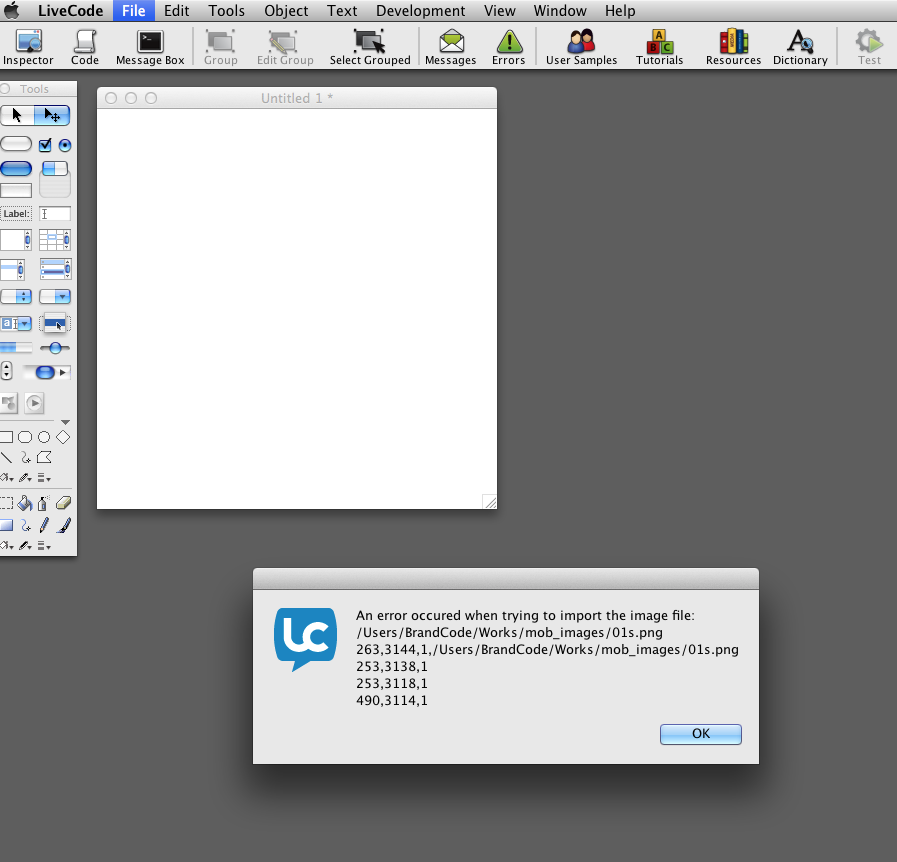Select the oval graphic tool

click(44, 437)
